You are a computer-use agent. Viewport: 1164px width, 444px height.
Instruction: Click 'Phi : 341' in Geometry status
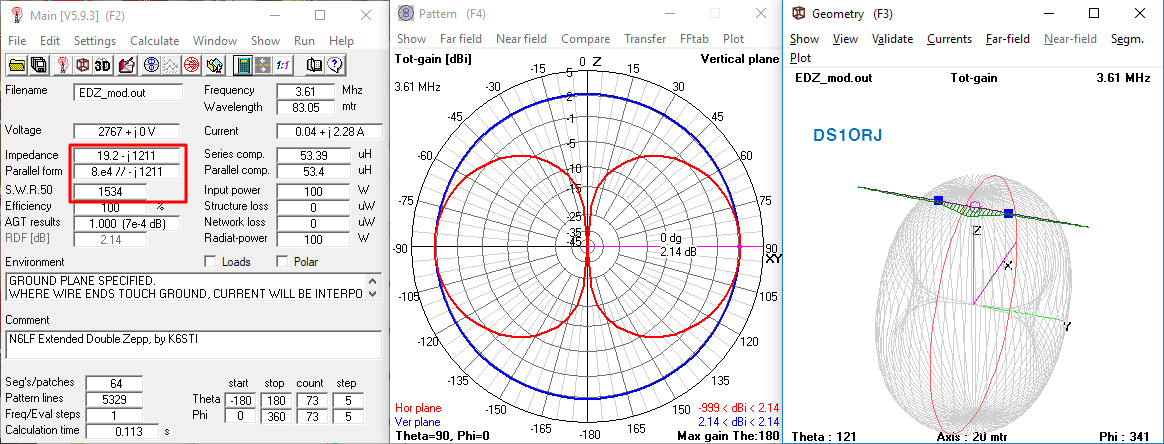[x=1125, y=437]
